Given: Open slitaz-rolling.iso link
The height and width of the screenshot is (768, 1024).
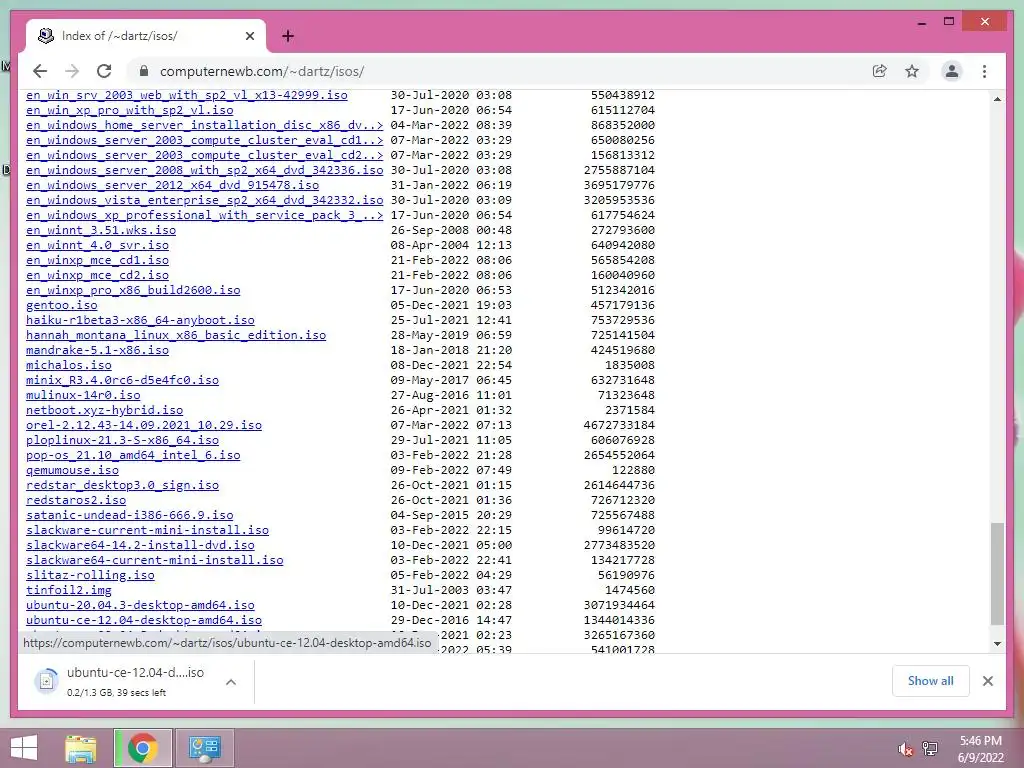Looking at the screenshot, I should tap(90, 576).
